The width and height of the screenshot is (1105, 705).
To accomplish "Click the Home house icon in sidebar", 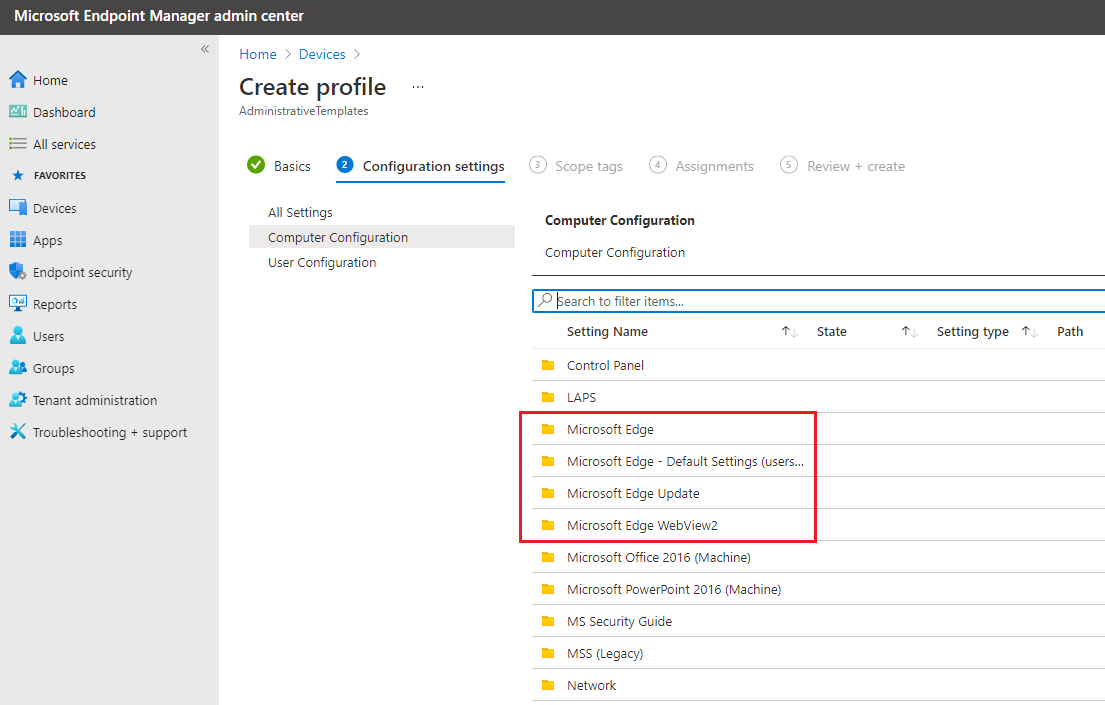I will click(18, 80).
